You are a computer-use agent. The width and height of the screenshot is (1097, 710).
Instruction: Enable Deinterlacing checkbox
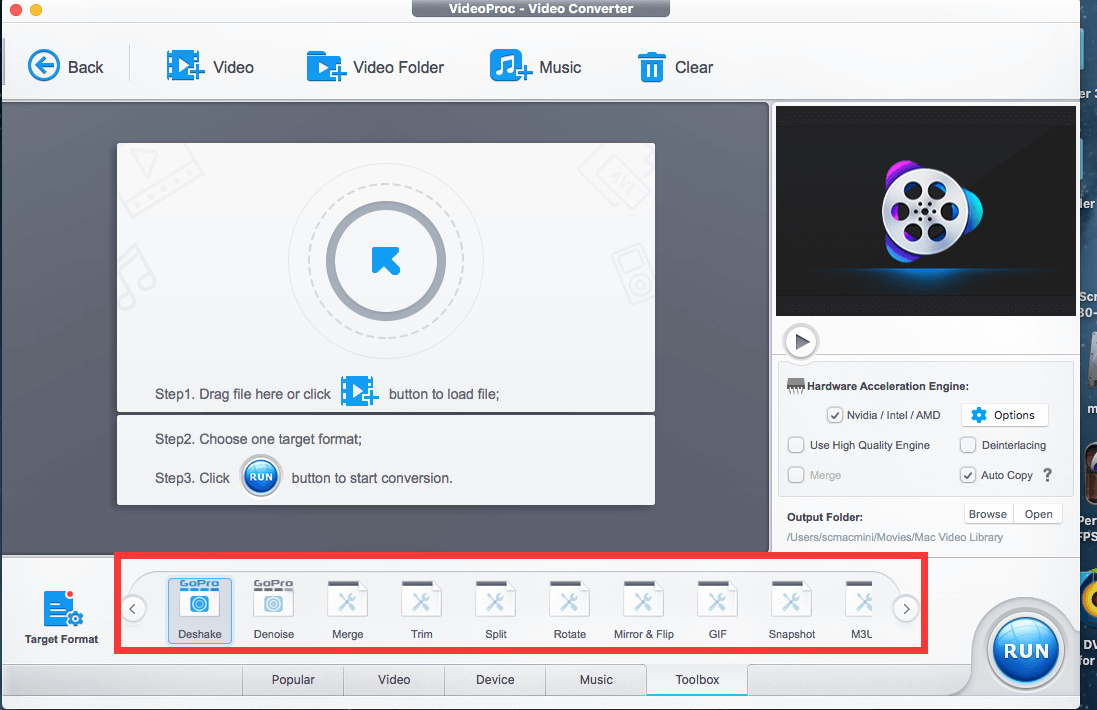[968, 445]
